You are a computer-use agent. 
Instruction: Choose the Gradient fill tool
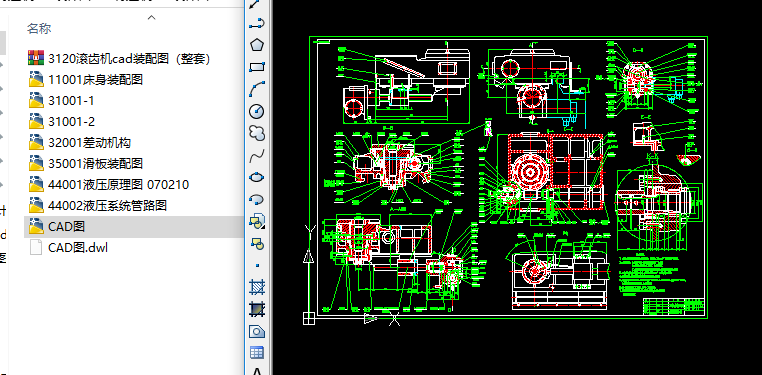click(257, 309)
